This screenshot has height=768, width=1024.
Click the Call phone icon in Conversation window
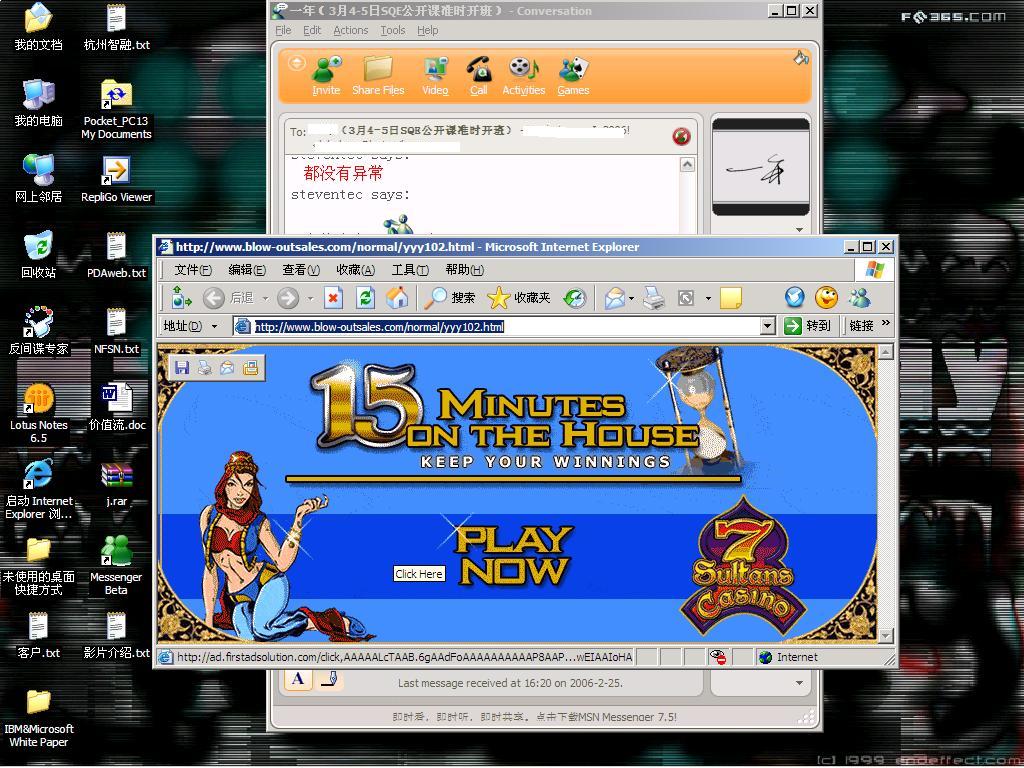point(479,76)
